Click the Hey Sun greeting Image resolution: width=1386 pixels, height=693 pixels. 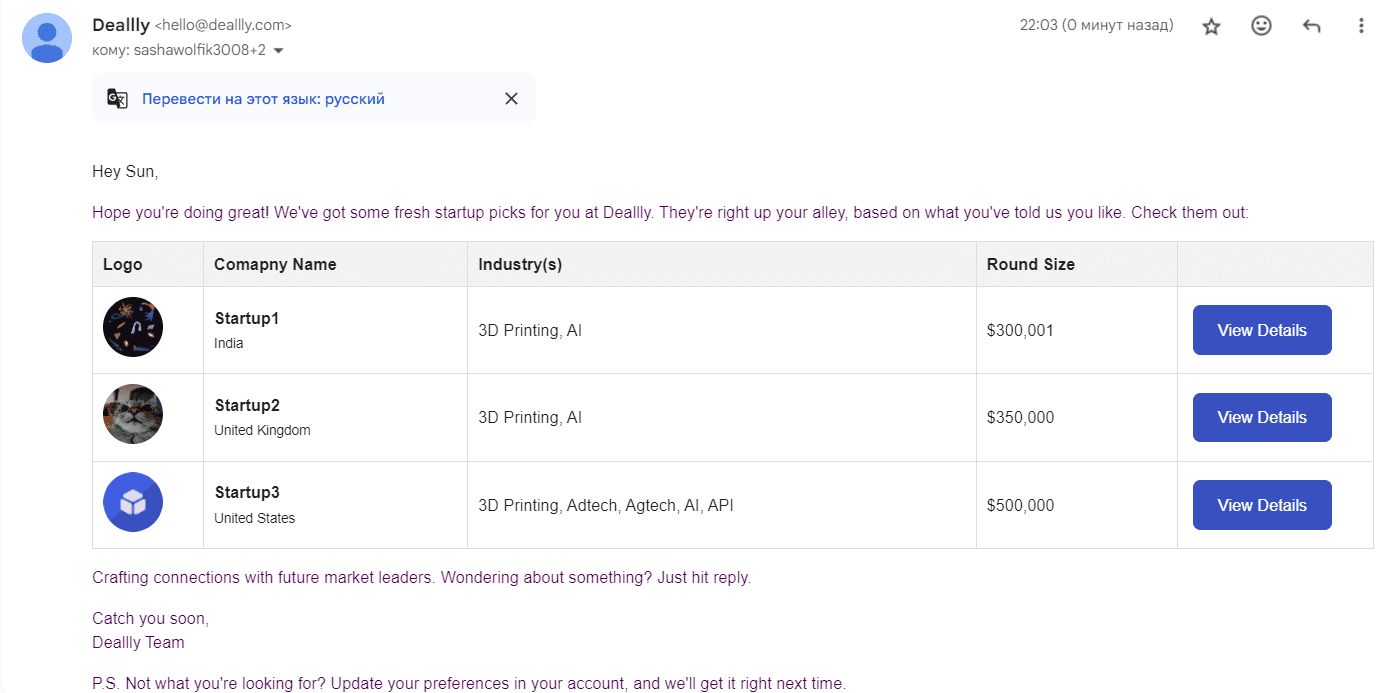tap(125, 172)
